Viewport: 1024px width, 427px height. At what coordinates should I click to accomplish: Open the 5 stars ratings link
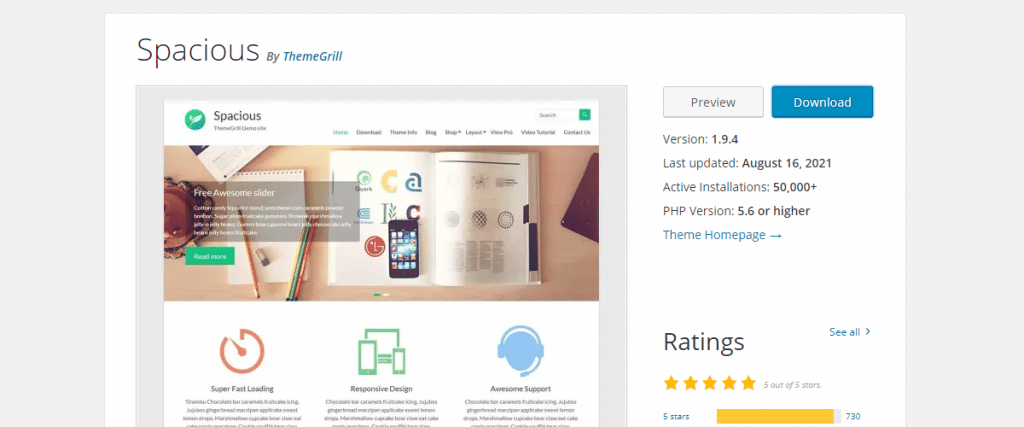click(x=675, y=417)
